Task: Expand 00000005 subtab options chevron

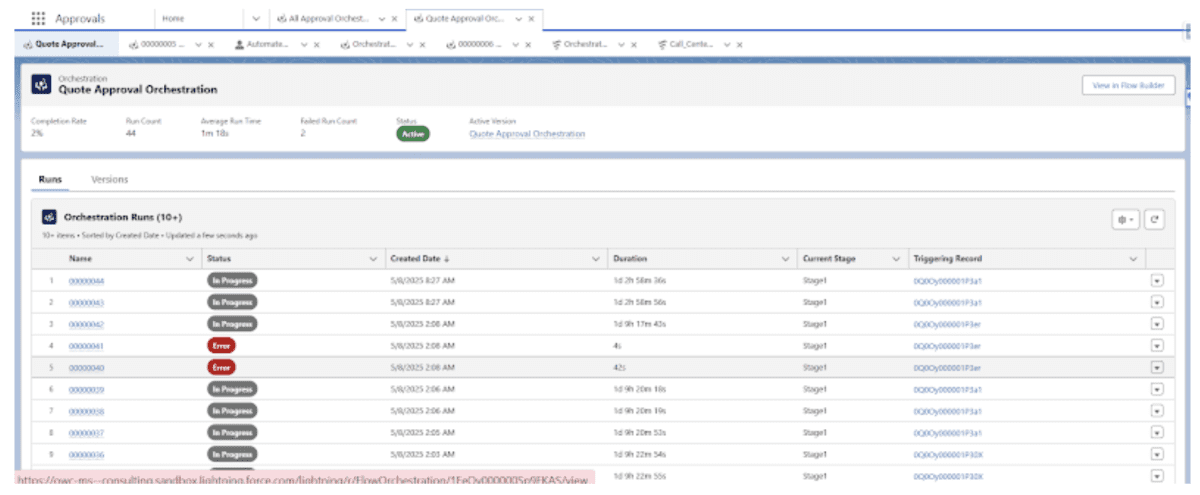Action: tap(197, 44)
